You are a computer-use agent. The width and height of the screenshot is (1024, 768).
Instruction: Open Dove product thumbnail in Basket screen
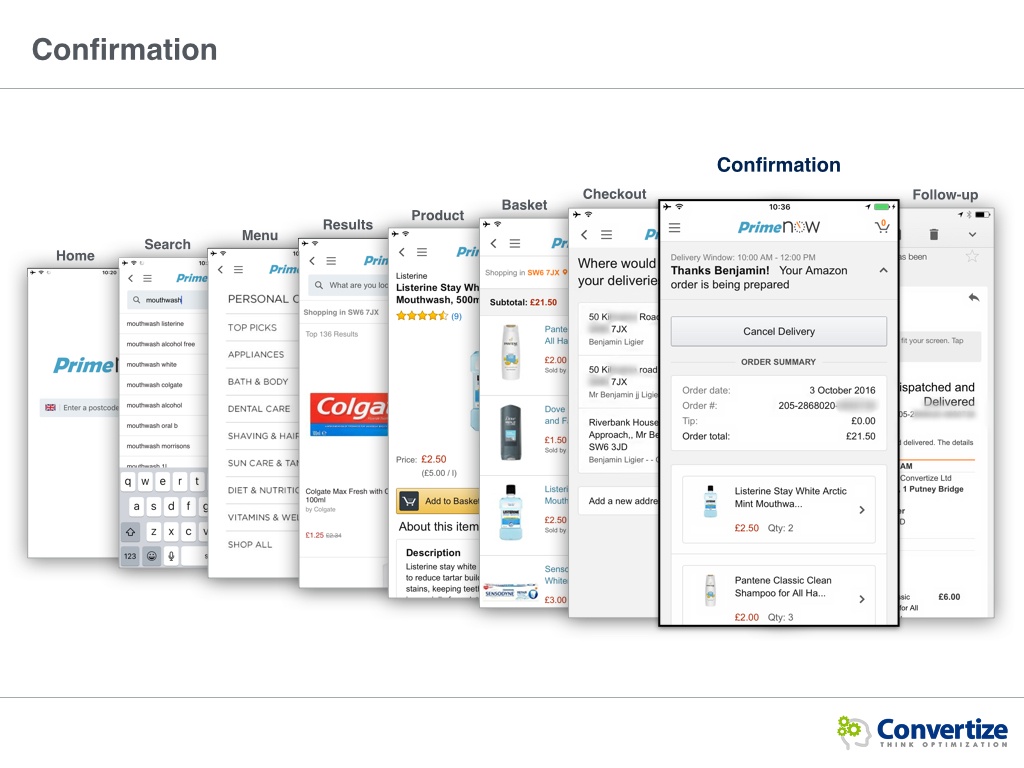click(x=511, y=433)
